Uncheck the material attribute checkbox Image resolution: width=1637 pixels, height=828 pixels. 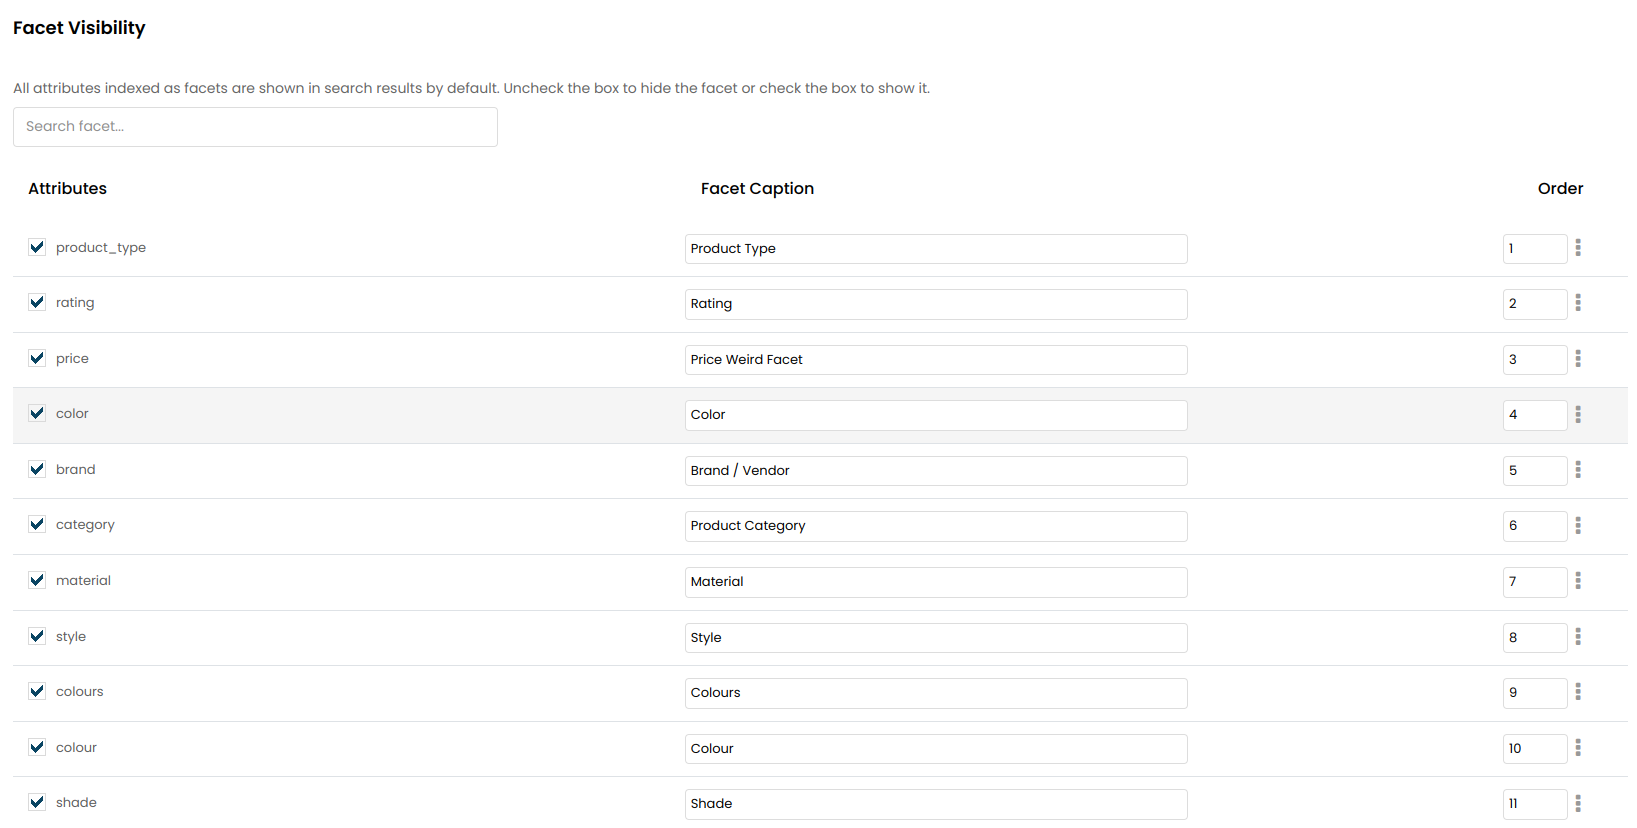(x=37, y=580)
